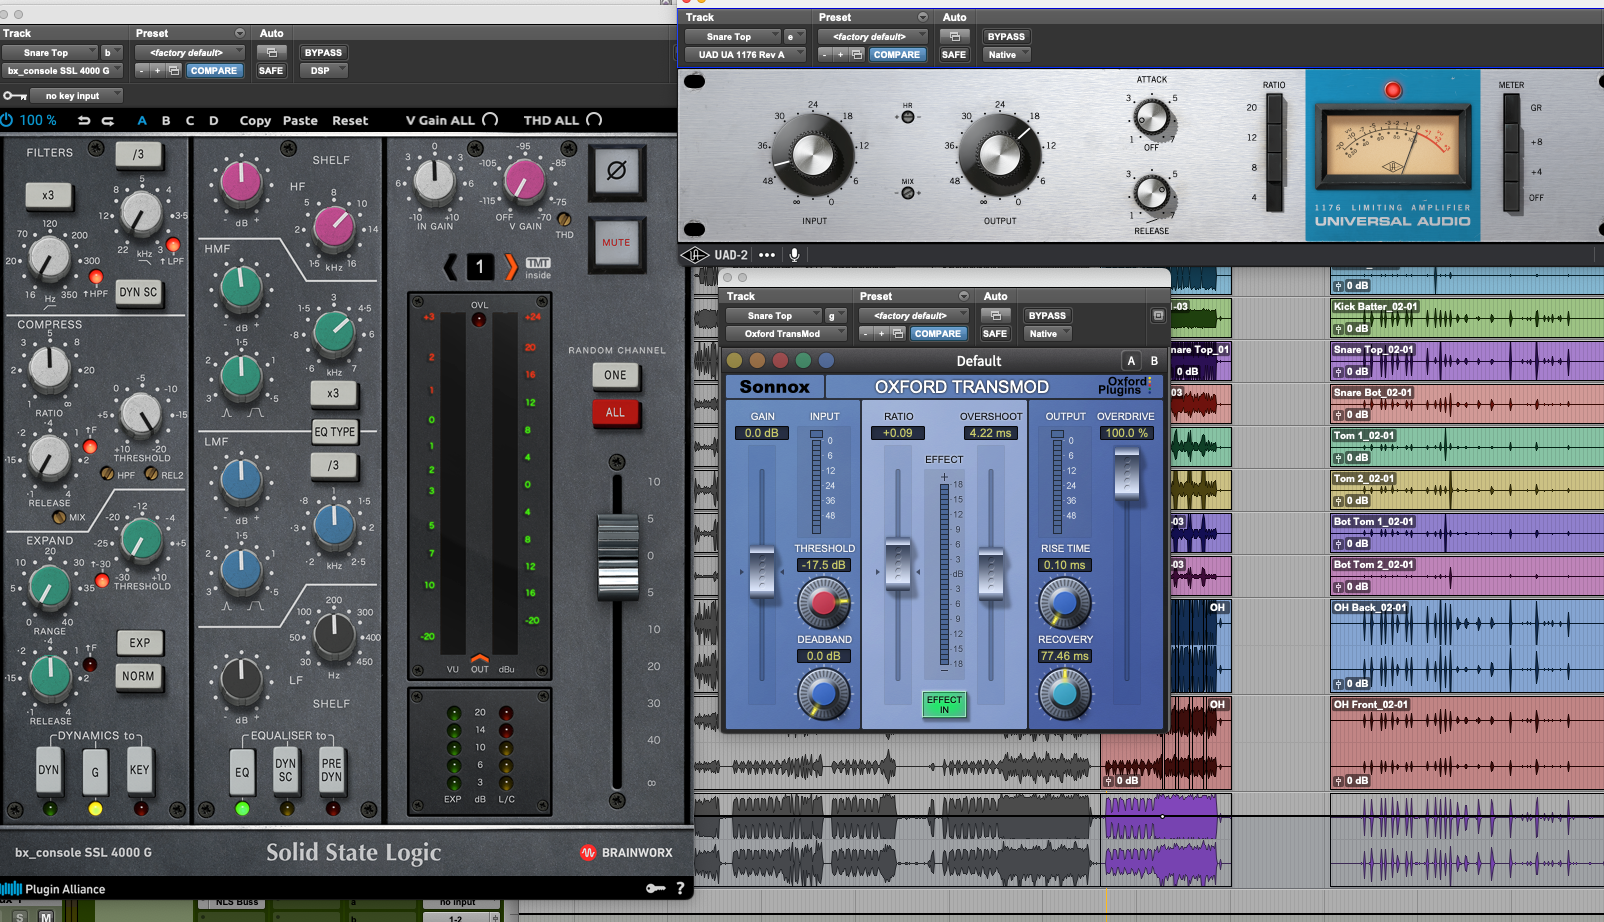Click the UAD 1176 red power lamp
1604x922 pixels.
pyautogui.click(x=1392, y=90)
